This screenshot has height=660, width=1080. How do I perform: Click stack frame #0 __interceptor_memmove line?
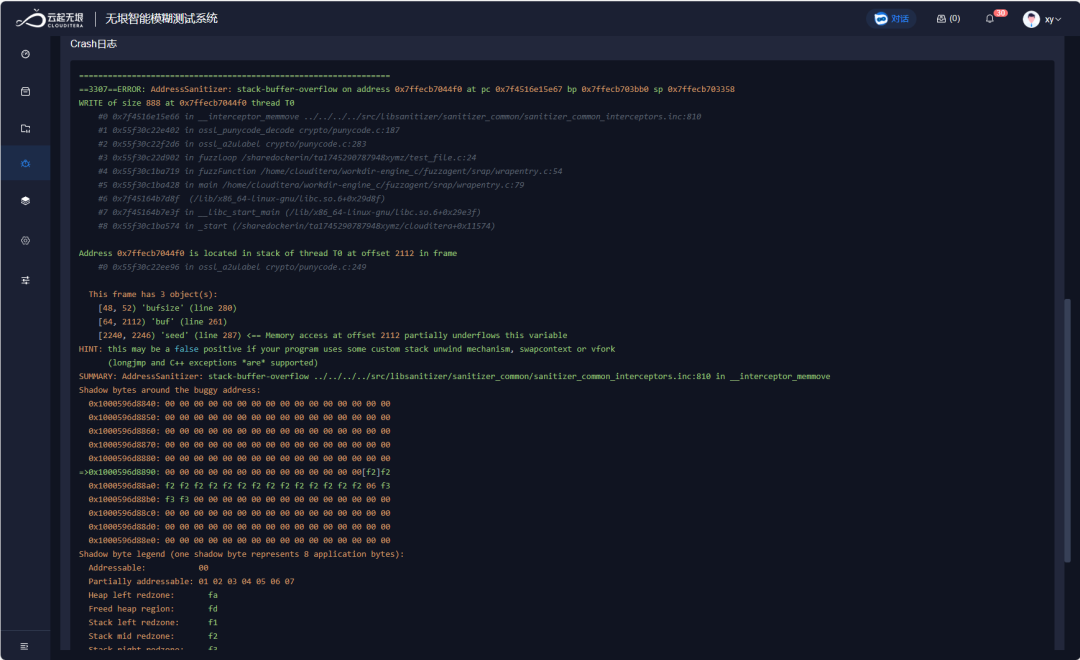pos(399,116)
